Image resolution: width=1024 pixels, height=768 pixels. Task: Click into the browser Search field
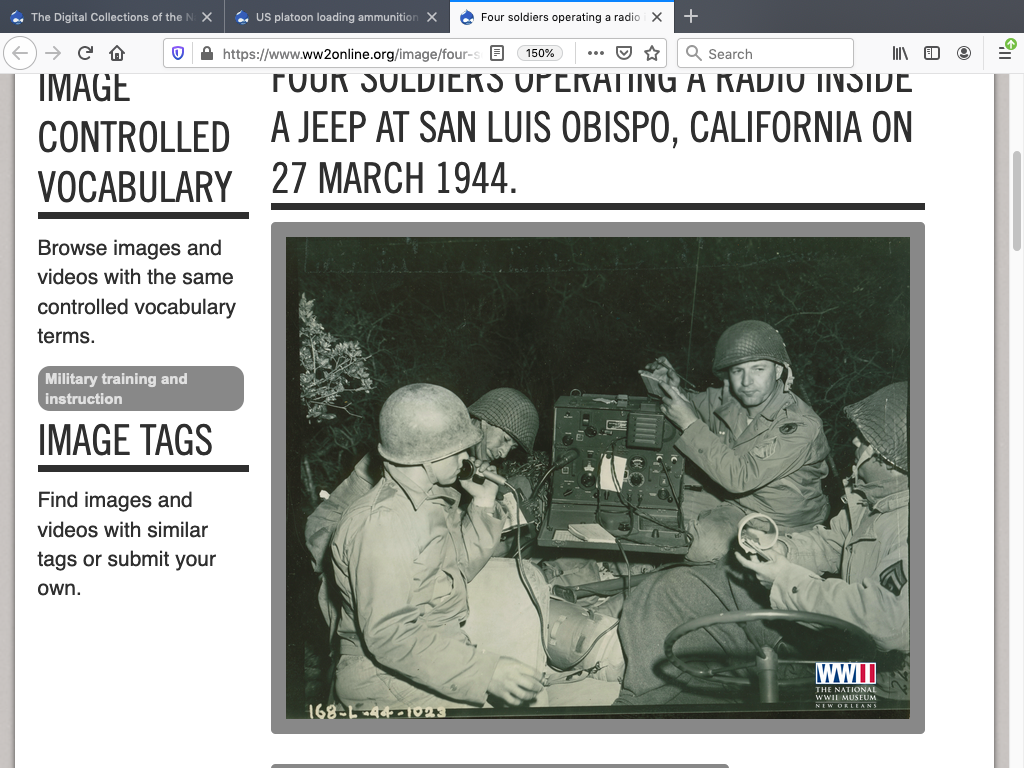765,54
